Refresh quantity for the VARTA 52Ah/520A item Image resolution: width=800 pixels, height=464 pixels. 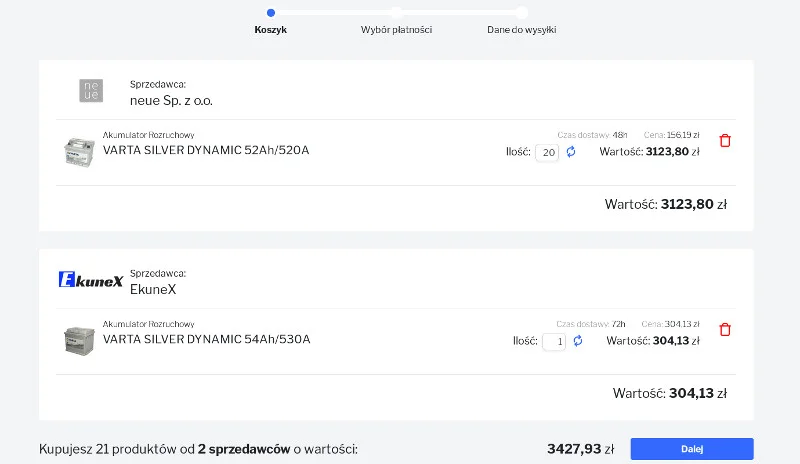[571, 152]
